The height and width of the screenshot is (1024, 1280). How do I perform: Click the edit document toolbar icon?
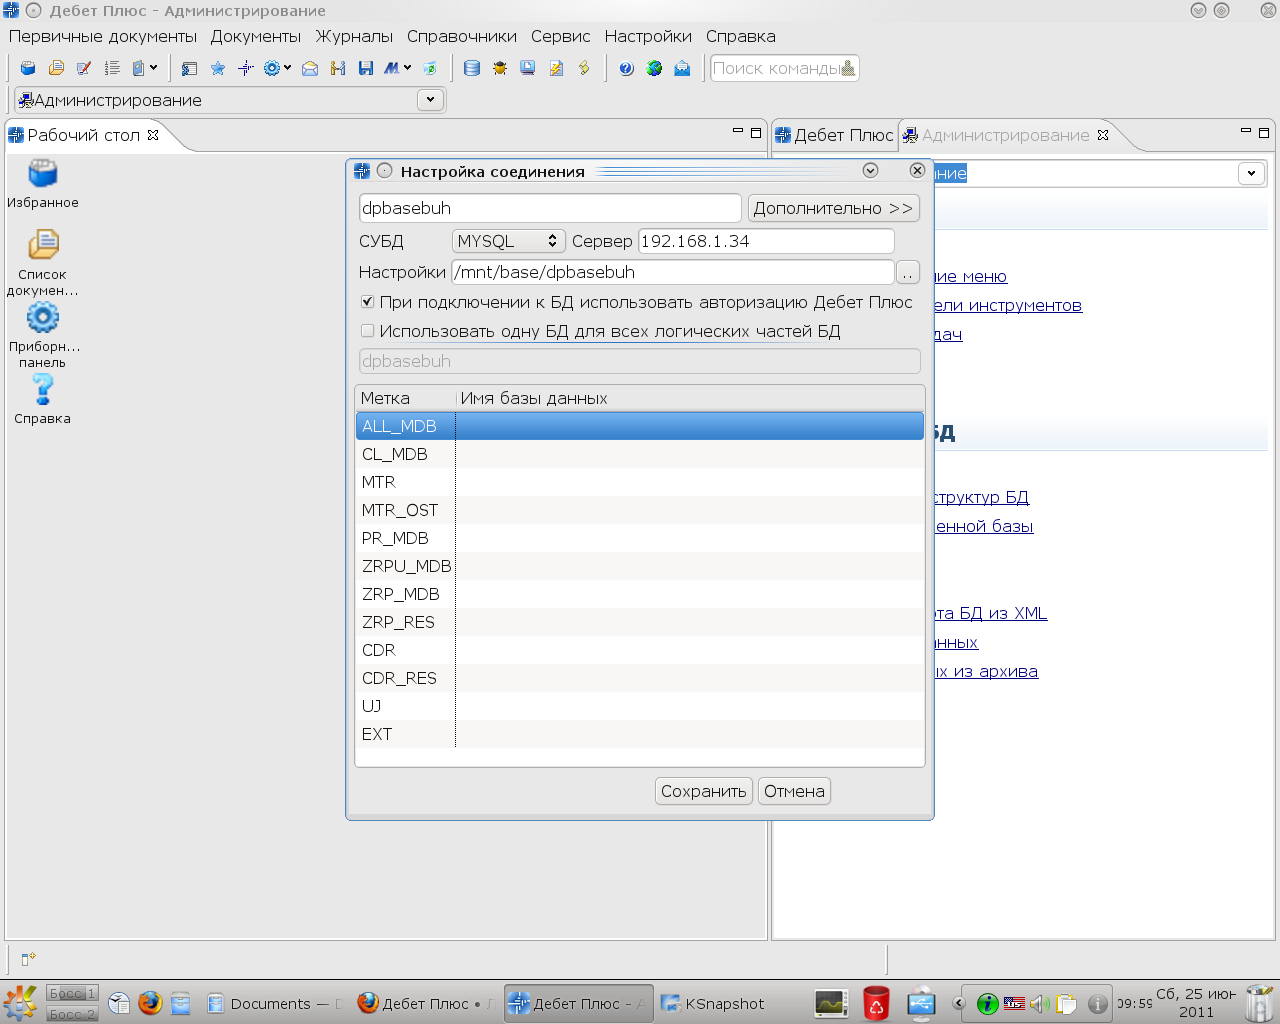point(84,68)
